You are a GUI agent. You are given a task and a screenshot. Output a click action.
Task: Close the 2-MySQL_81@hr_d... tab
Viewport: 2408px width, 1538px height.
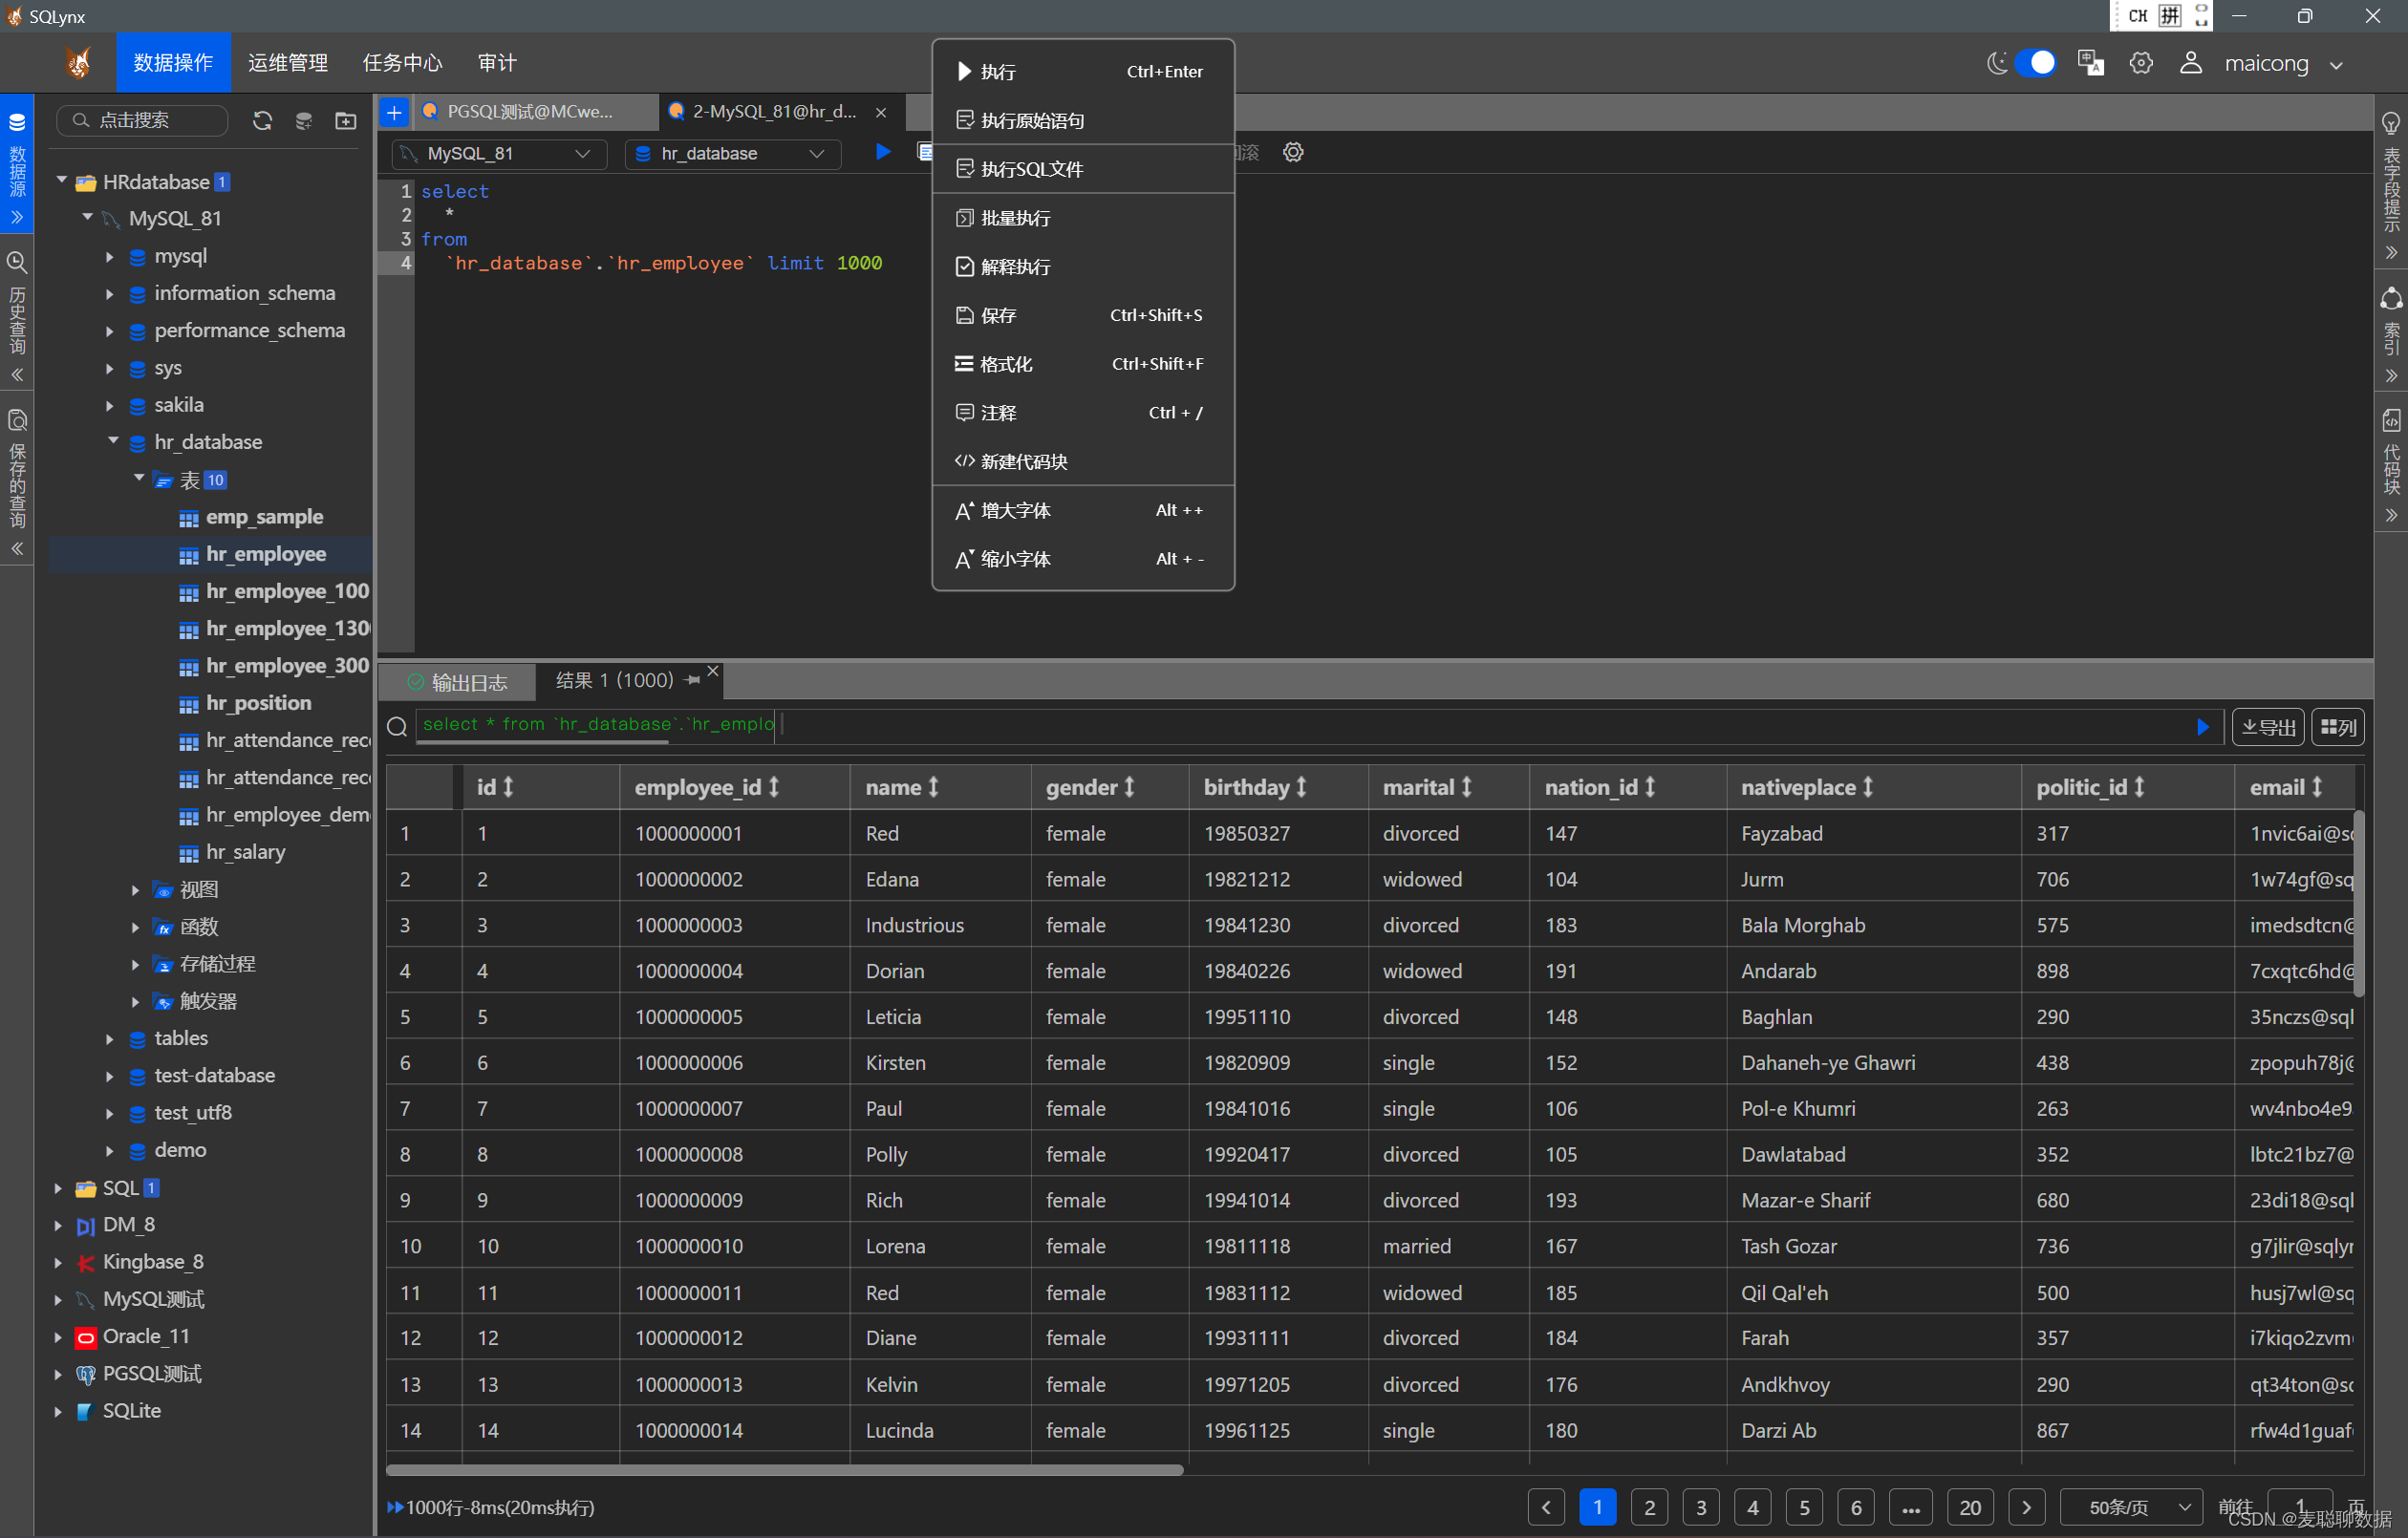(x=881, y=112)
